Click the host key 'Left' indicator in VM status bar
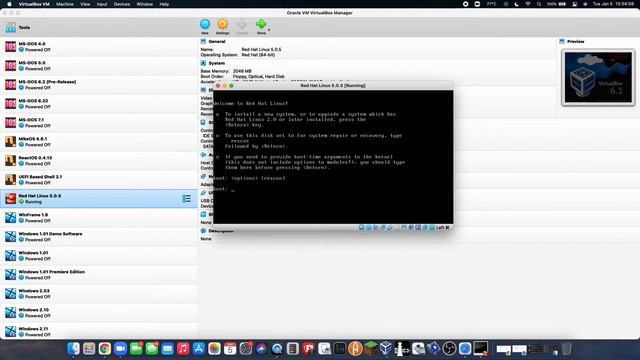 coord(440,227)
